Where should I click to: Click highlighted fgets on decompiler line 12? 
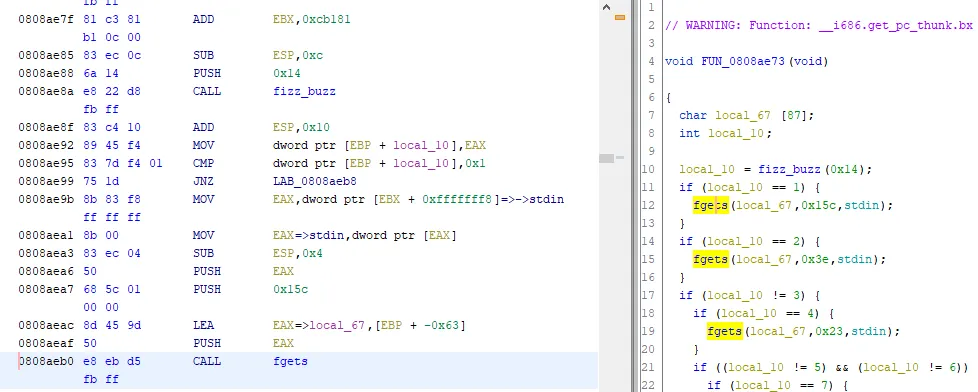710,205
